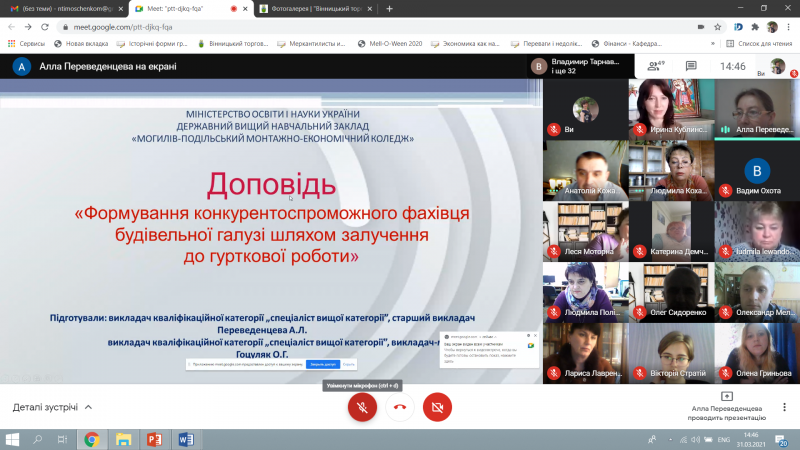Open the Новая вкладка bookmark
Viewport: 800px width, 450px height.
coord(81,44)
